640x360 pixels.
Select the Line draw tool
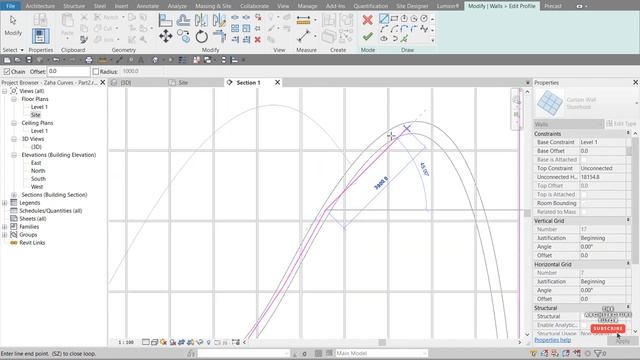(384, 18)
